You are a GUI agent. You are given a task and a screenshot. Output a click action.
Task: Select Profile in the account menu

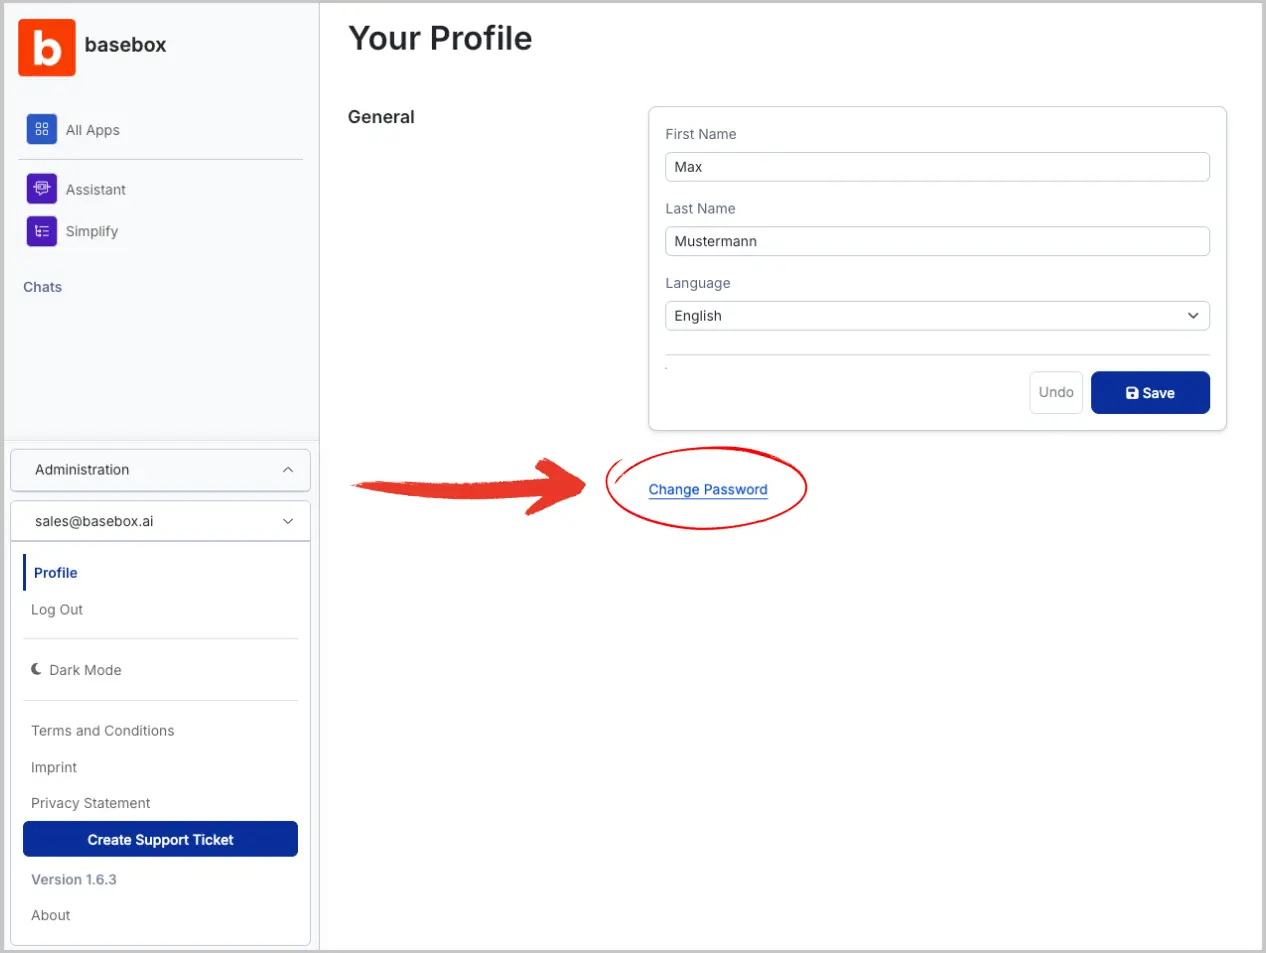point(56,573)
